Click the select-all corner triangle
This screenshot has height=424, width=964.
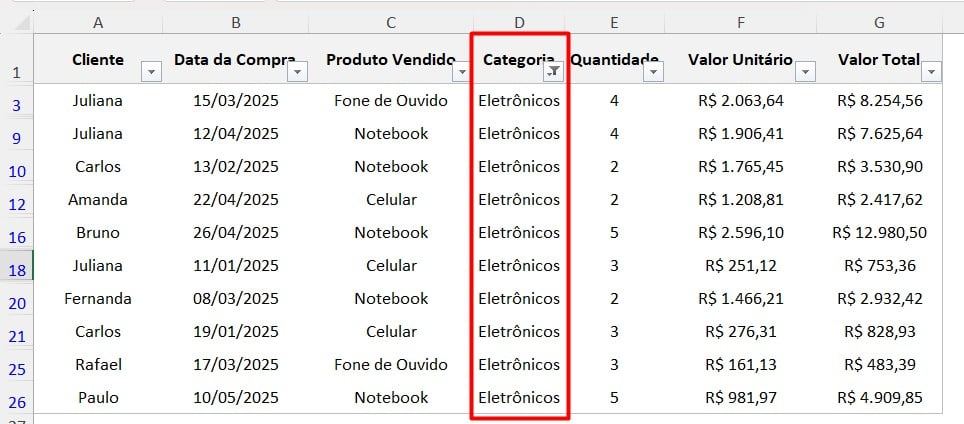(x=23, y=23)
